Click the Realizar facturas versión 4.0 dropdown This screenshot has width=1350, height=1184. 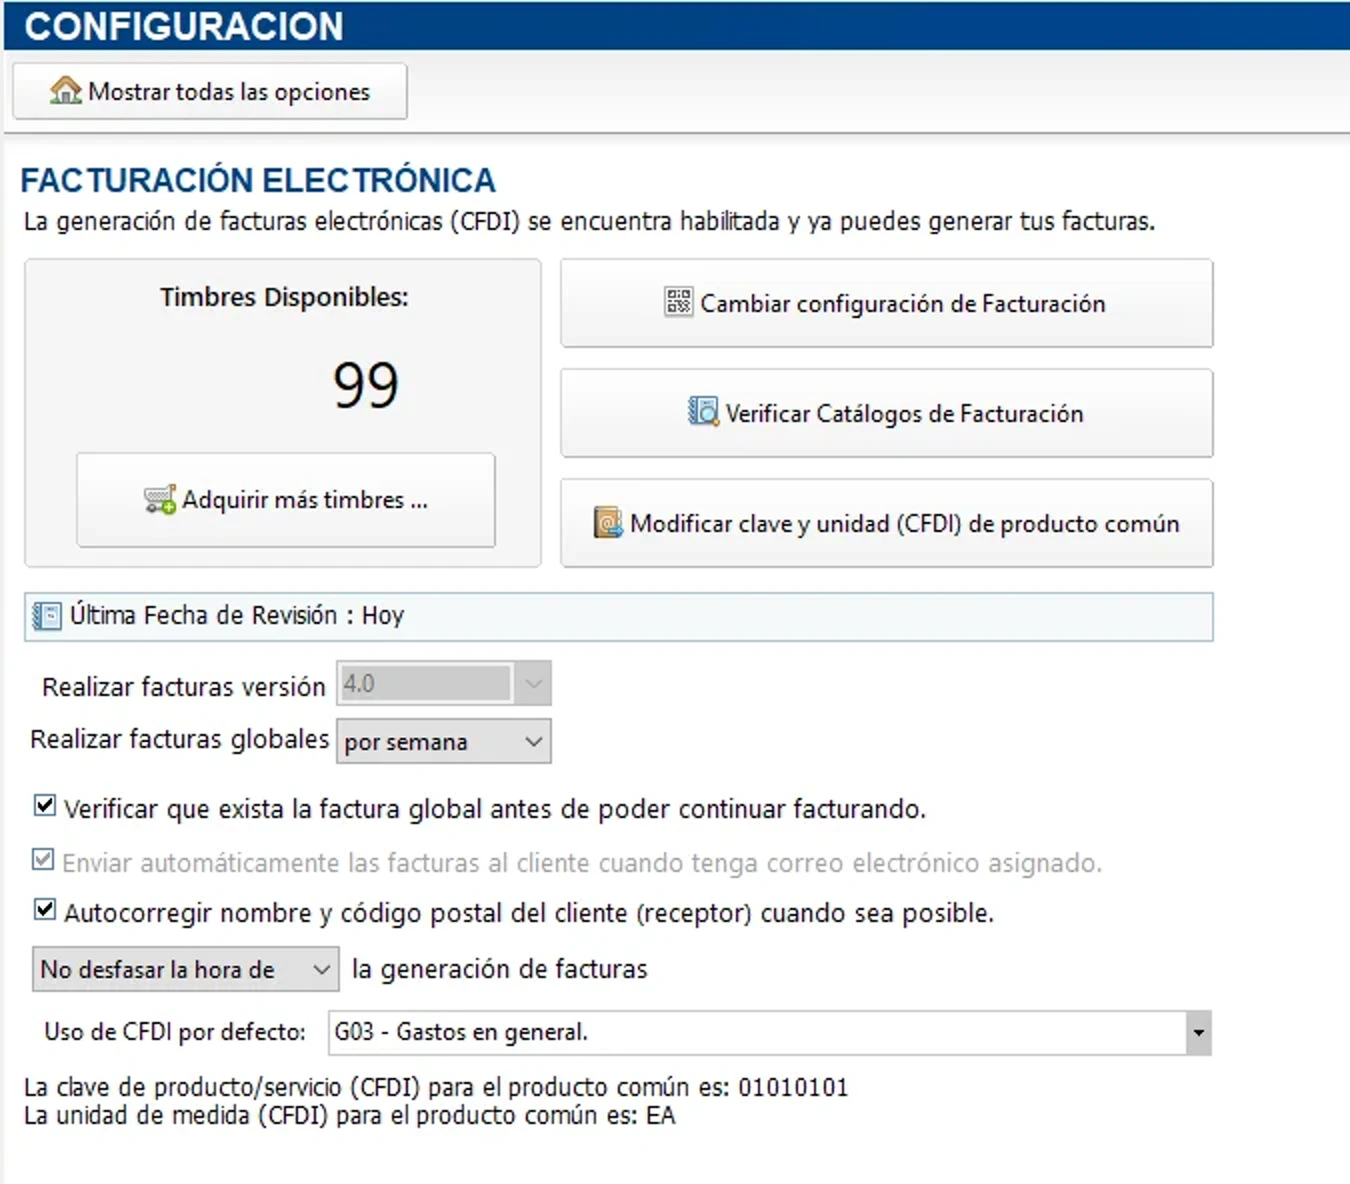(x=443, y=684)
